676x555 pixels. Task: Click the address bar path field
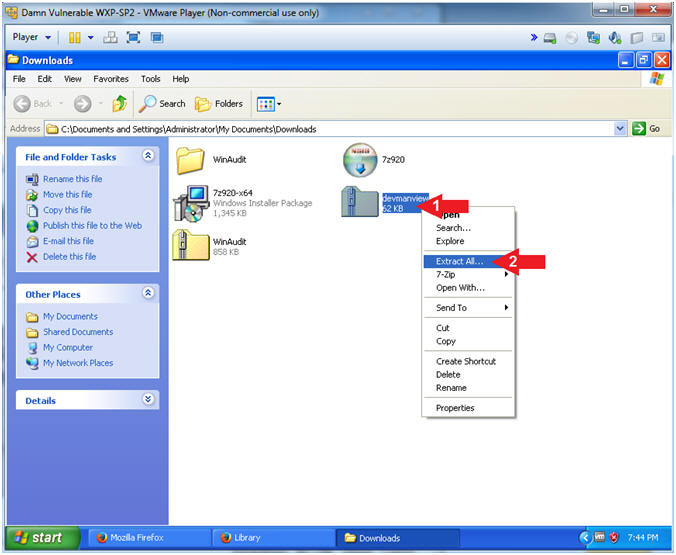tap(330, 129)
